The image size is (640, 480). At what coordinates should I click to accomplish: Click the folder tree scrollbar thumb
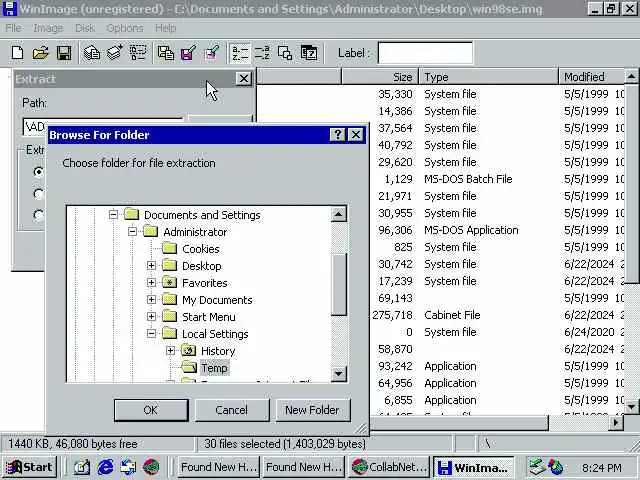click(x=339, y=284)
